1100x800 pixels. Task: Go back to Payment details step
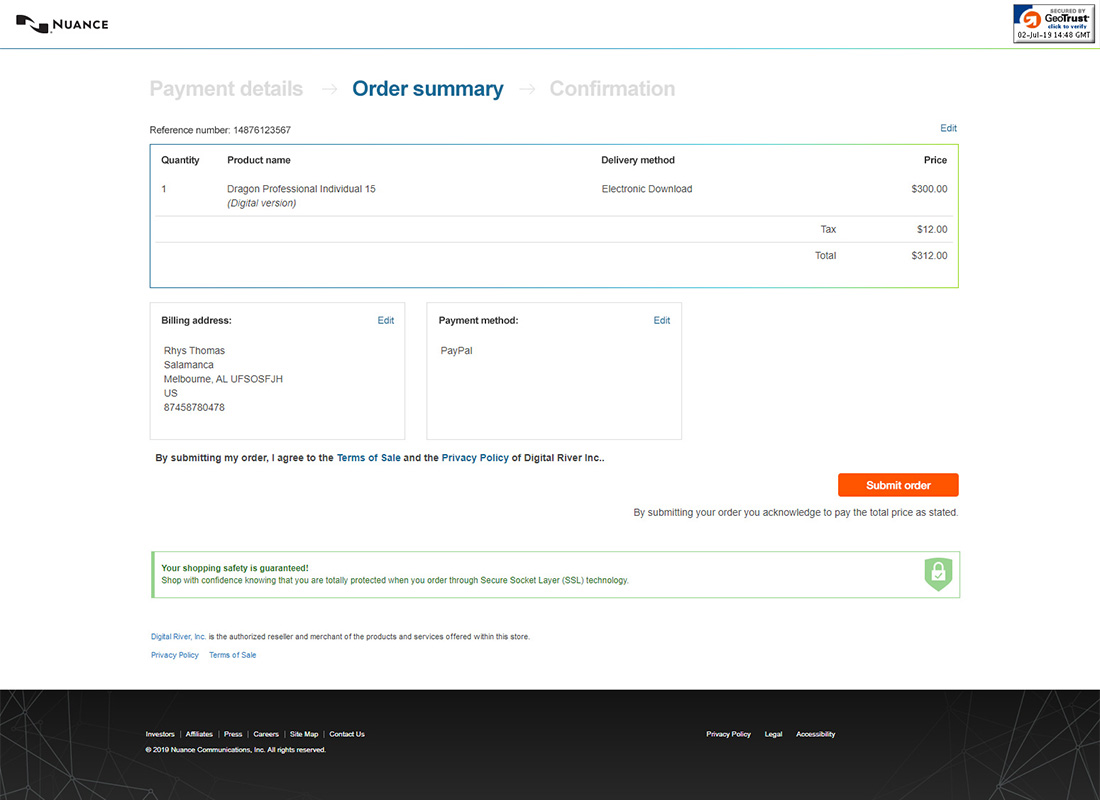pyautogui.click(x=226, y=88)
